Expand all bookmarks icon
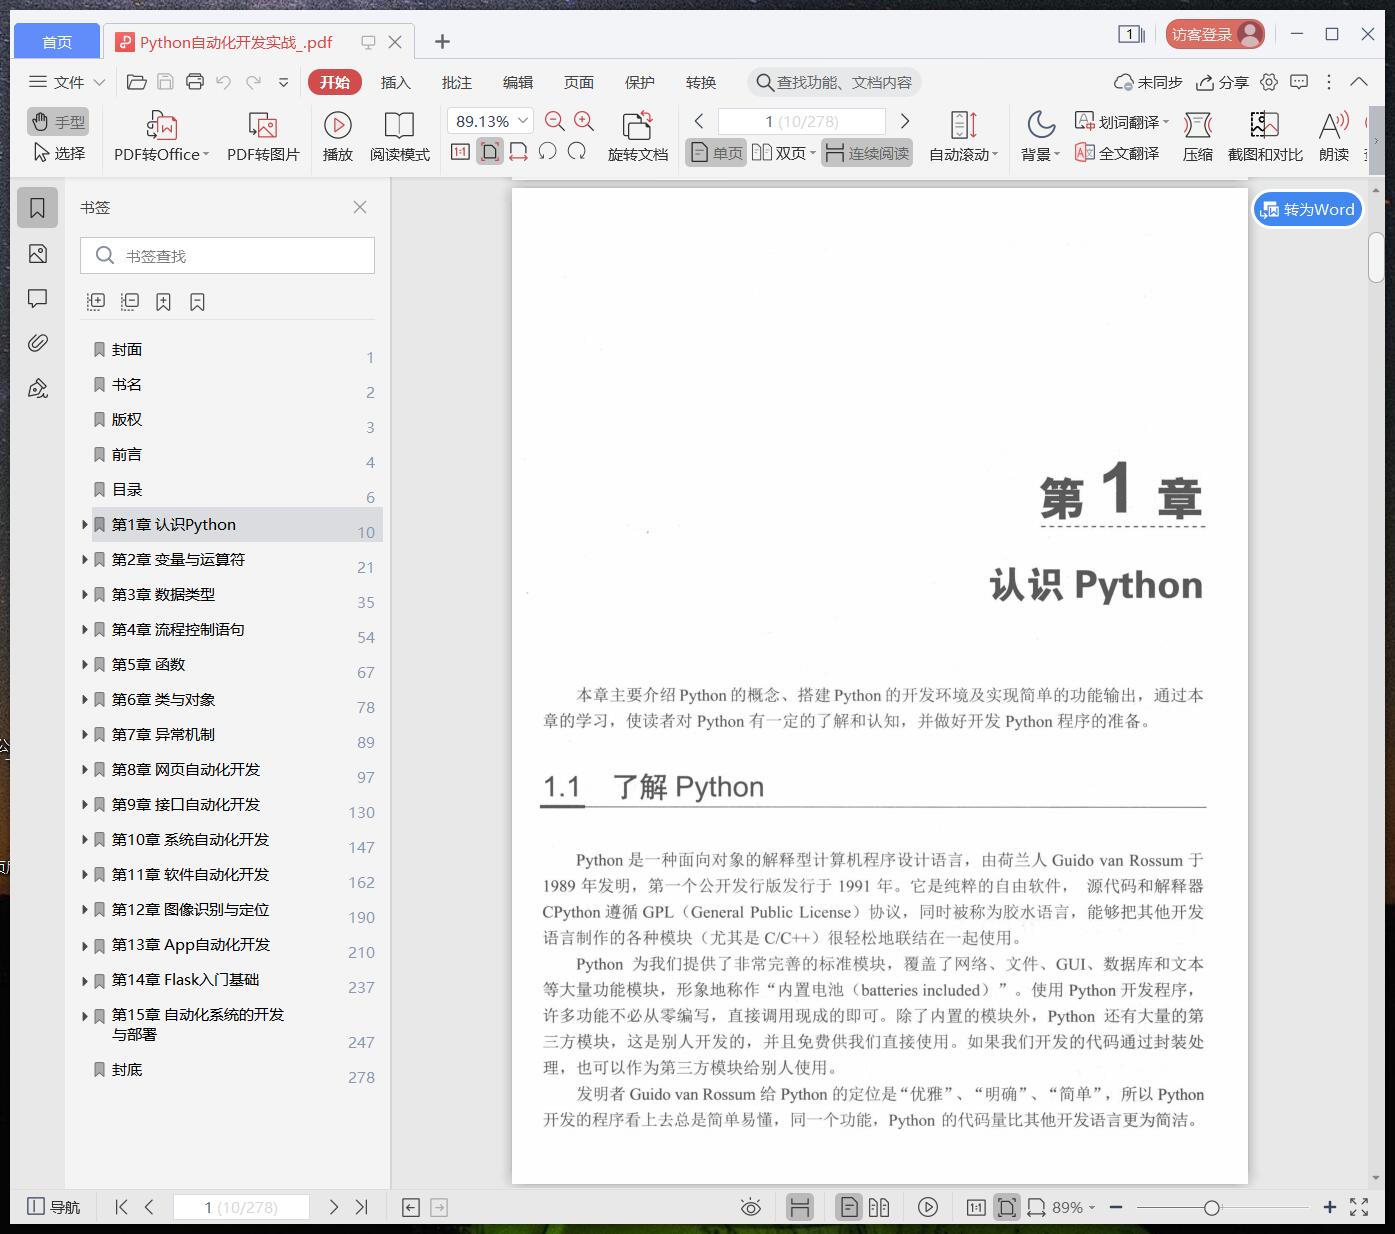This screenshot has width=1395, height=1234. click(96, 301)
